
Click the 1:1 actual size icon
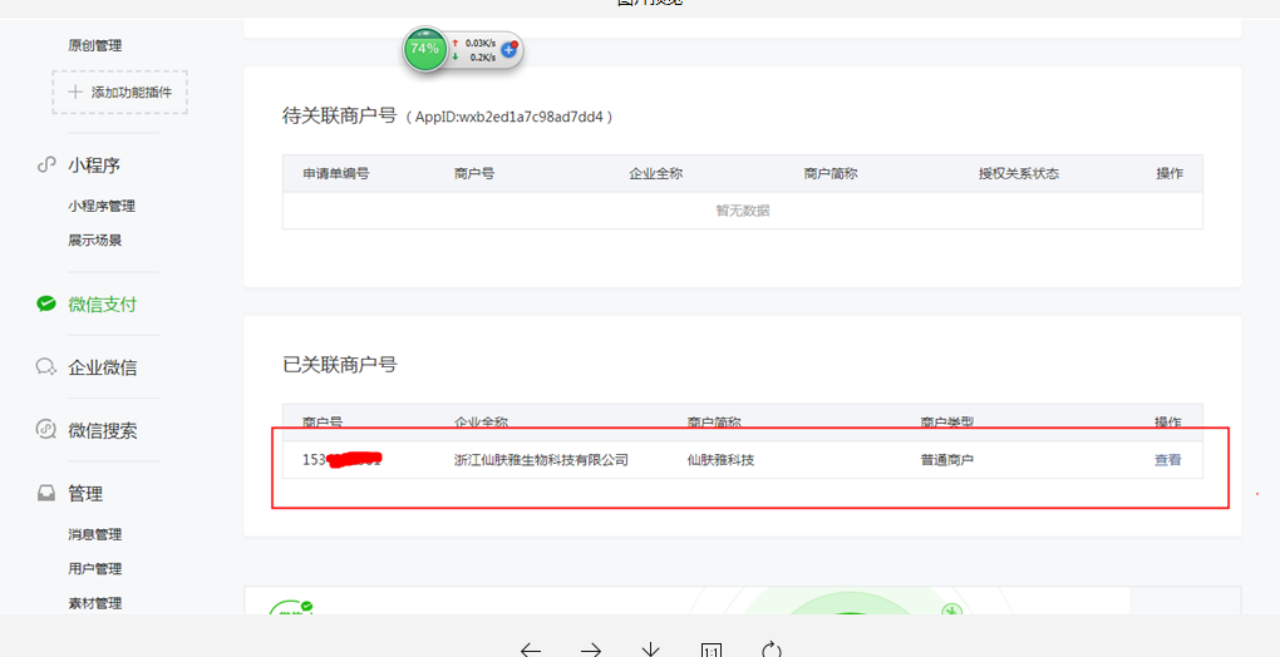click(711, 650)
